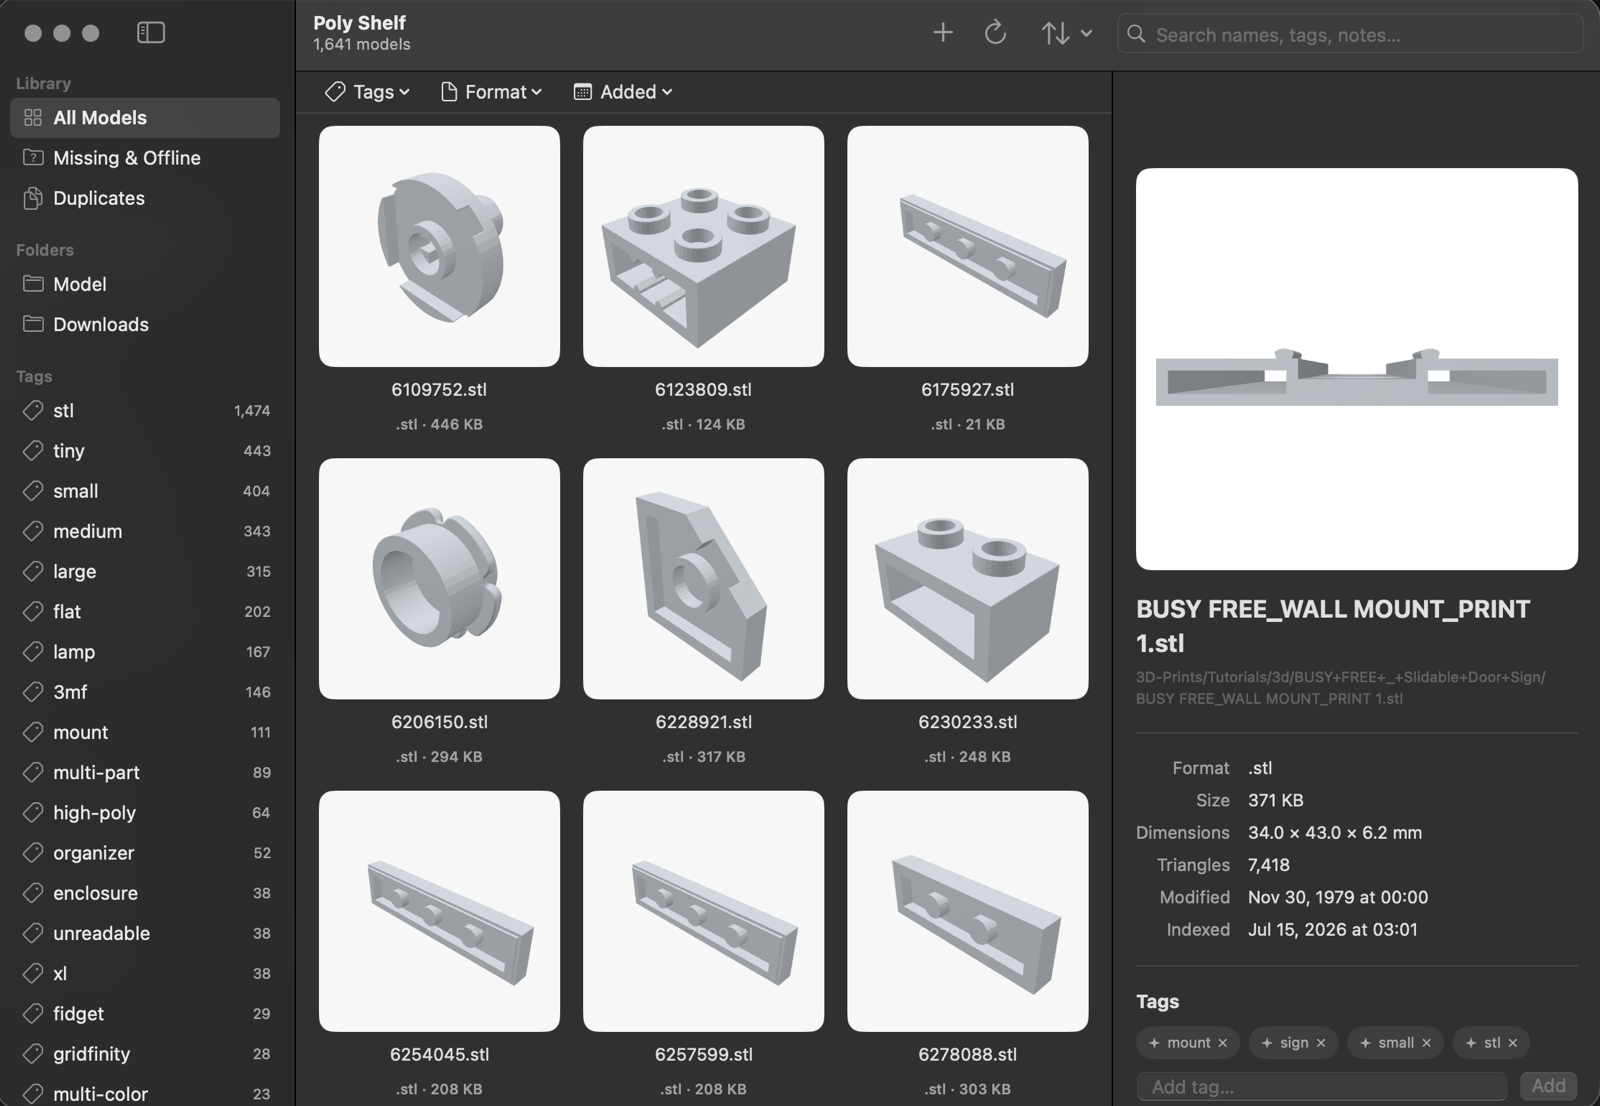Click the tag icon beside fidget
1600x1106 pixels.
click(x=33, y=1014)
